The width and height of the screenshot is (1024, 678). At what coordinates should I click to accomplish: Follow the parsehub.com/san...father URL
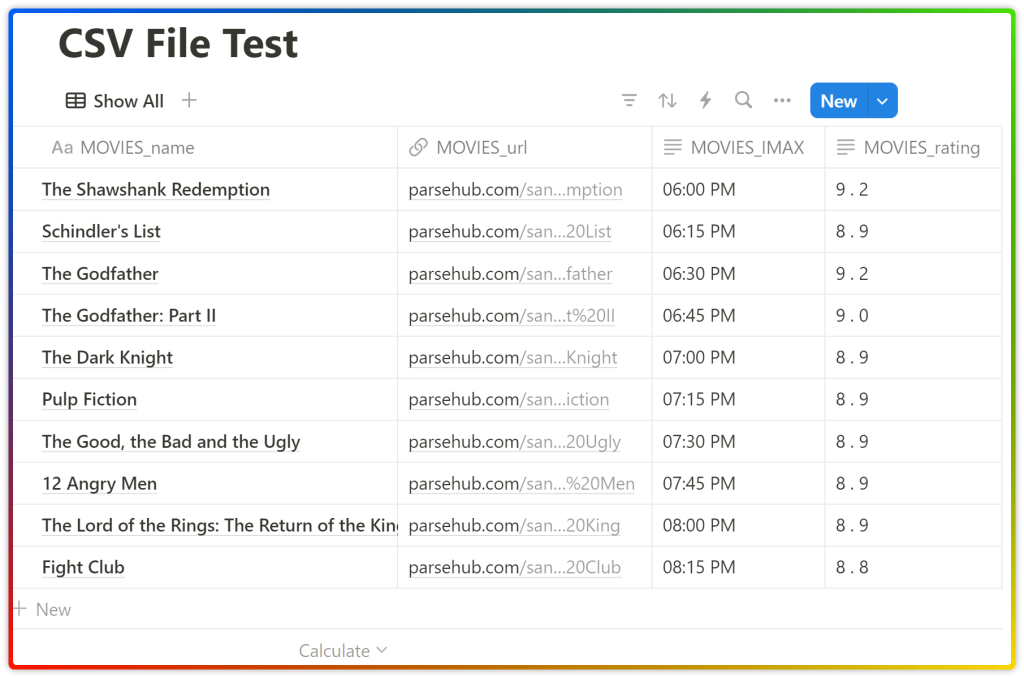pyautogui.click(x=511, y=274)
